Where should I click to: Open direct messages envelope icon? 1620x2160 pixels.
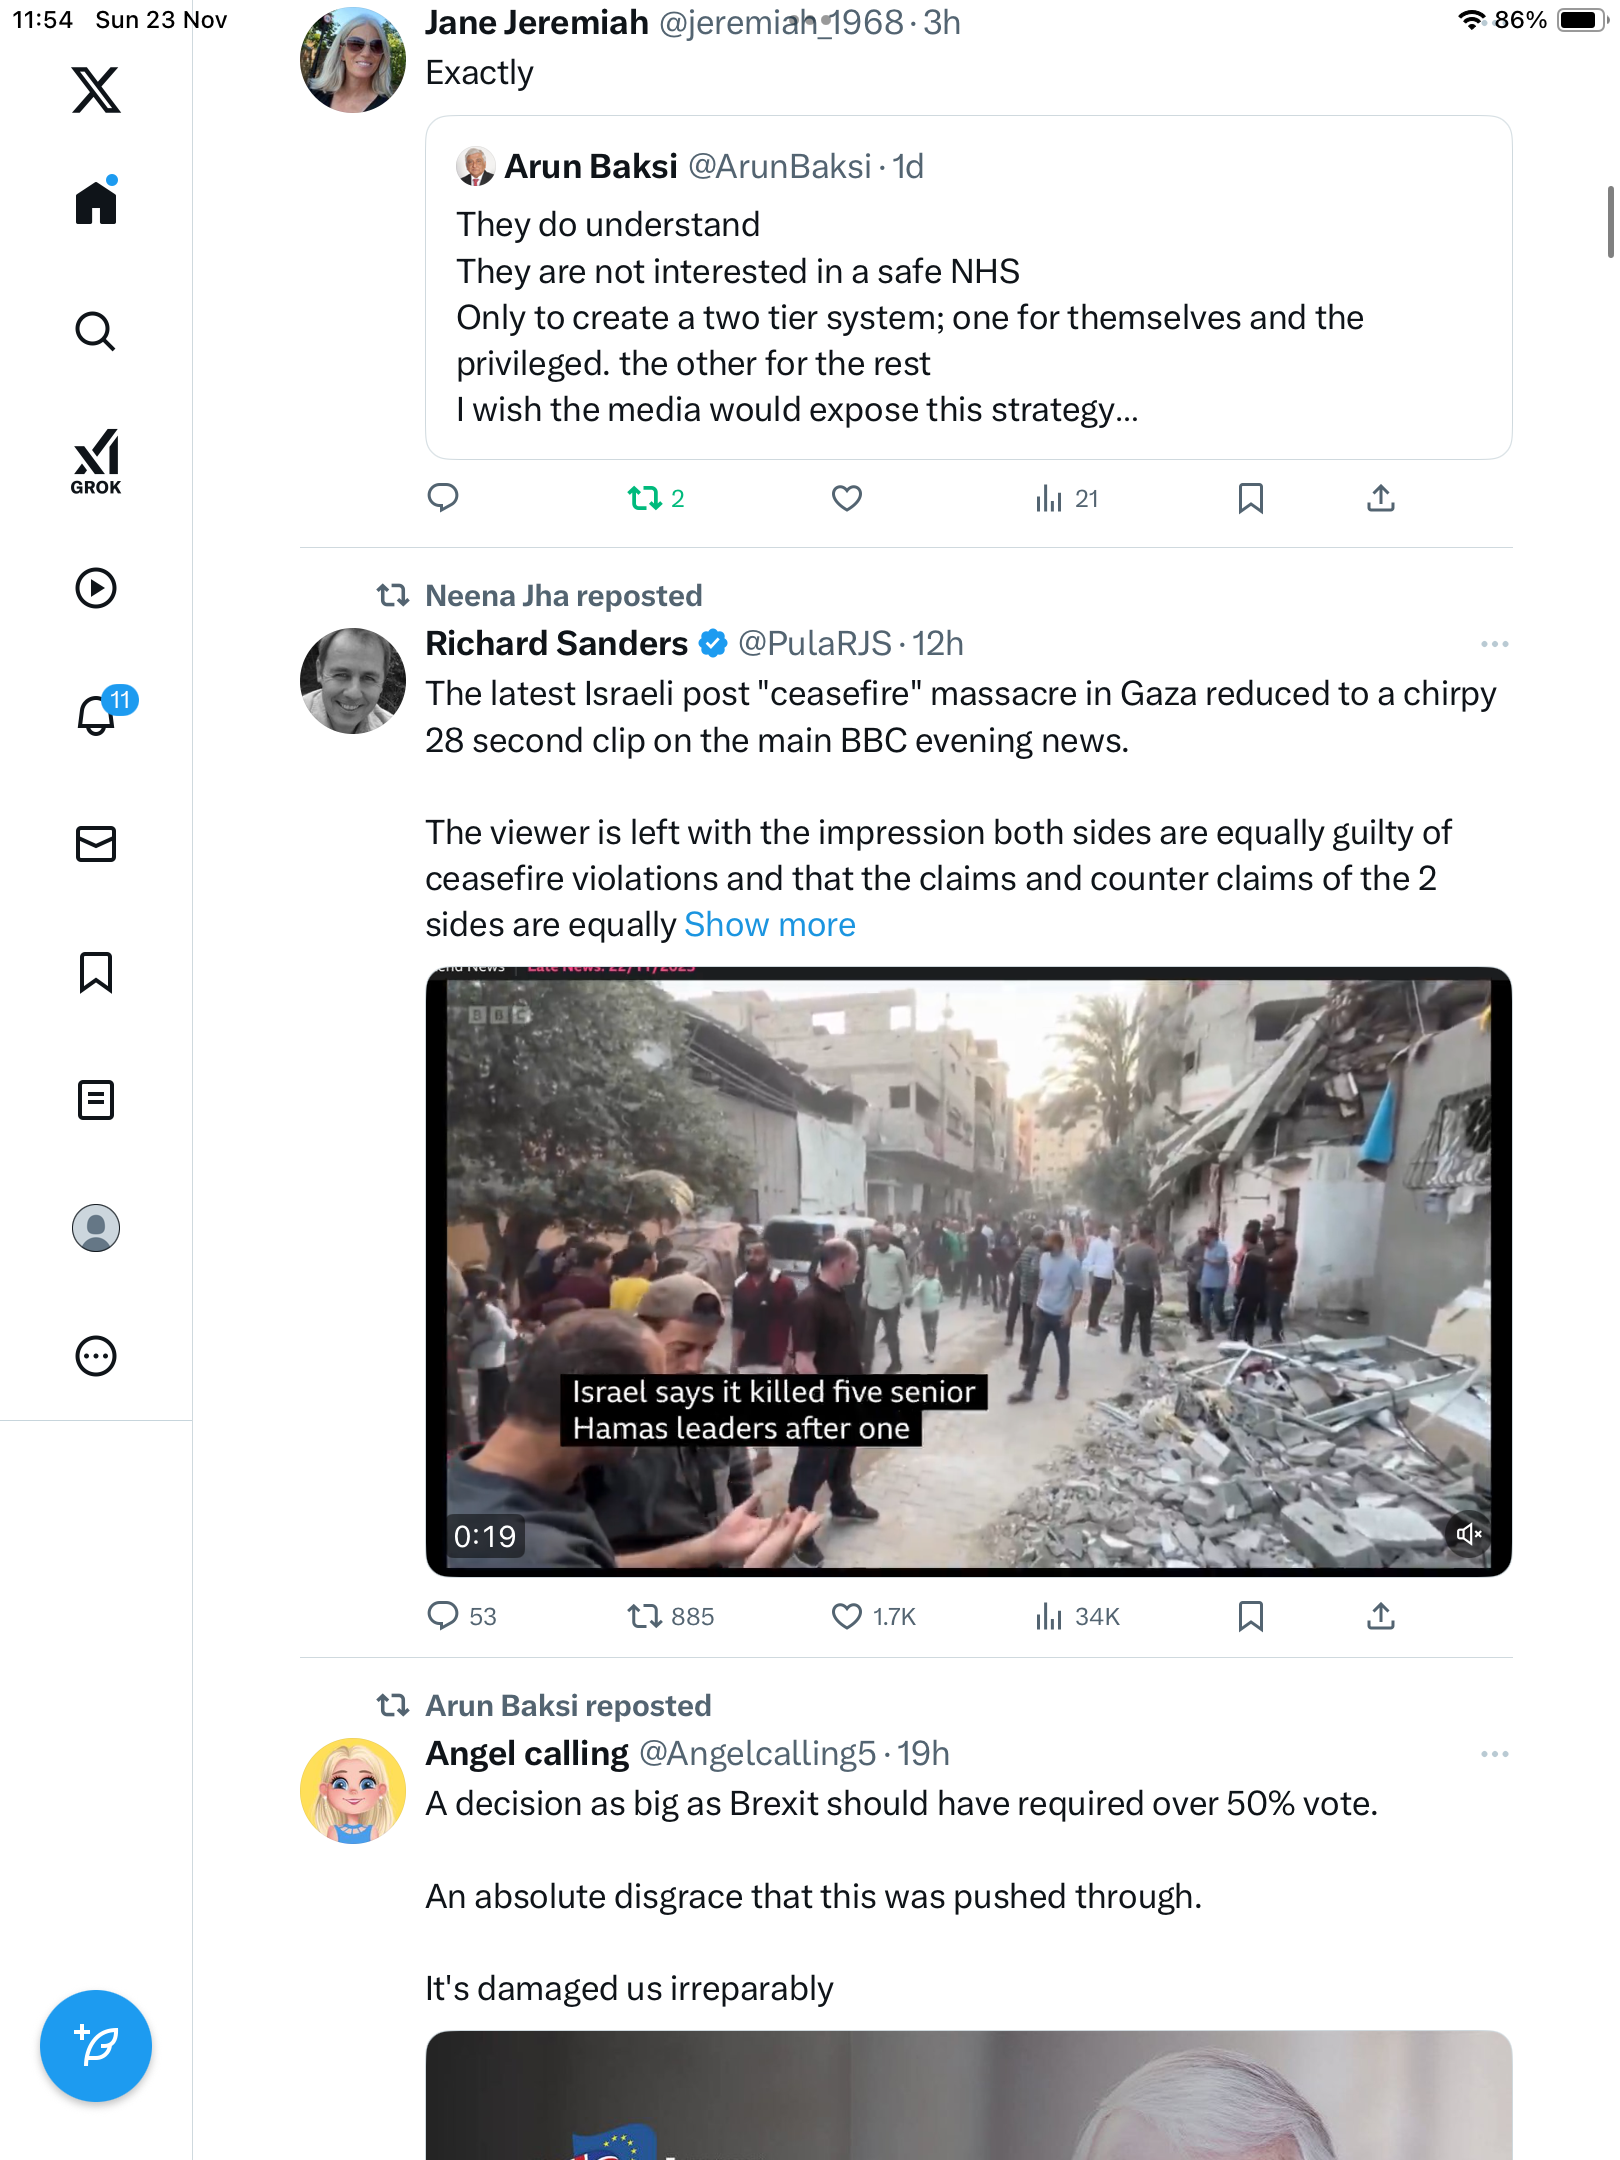(x=96, y=844)
